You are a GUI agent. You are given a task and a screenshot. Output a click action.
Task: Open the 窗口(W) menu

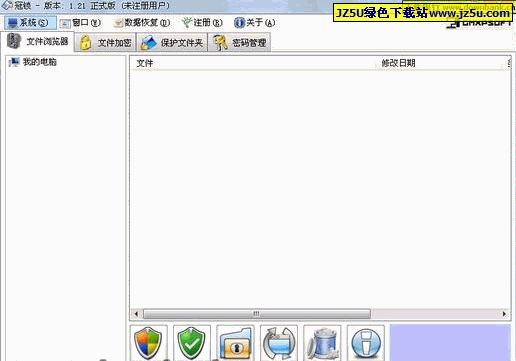point(80,23)
